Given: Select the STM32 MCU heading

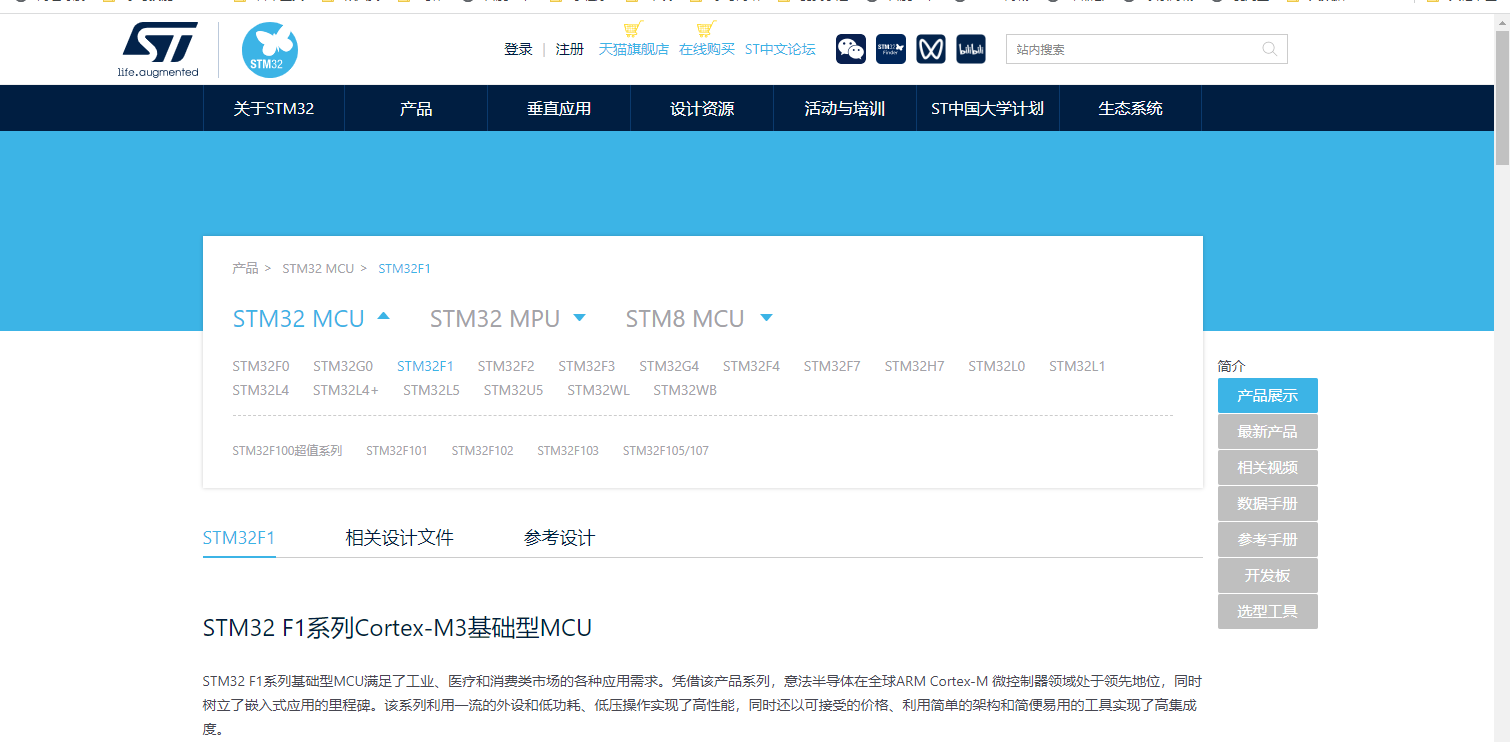Looking at the screenshot, I should [x=299, y=319].
